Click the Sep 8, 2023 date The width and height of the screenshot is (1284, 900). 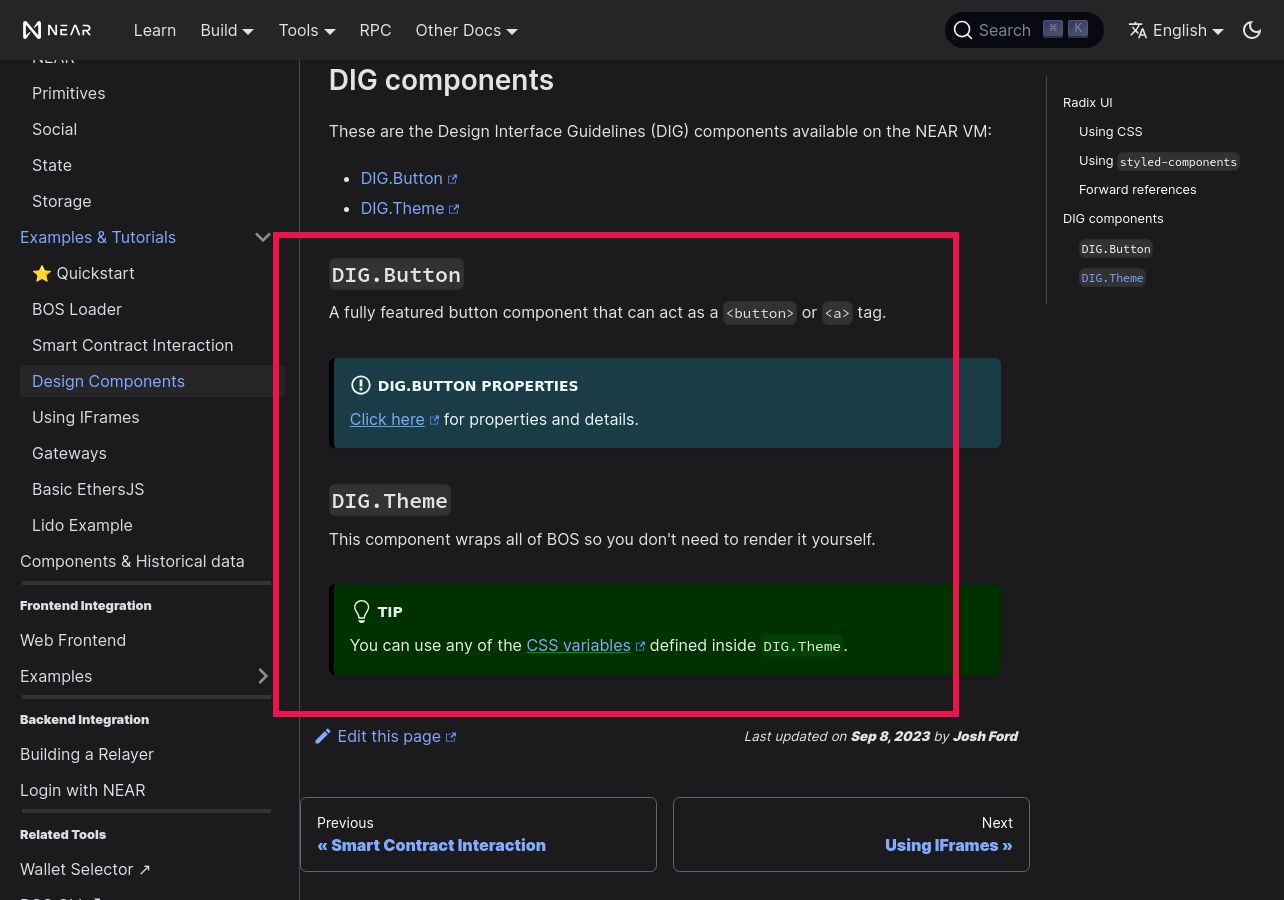tap(890, 736)
